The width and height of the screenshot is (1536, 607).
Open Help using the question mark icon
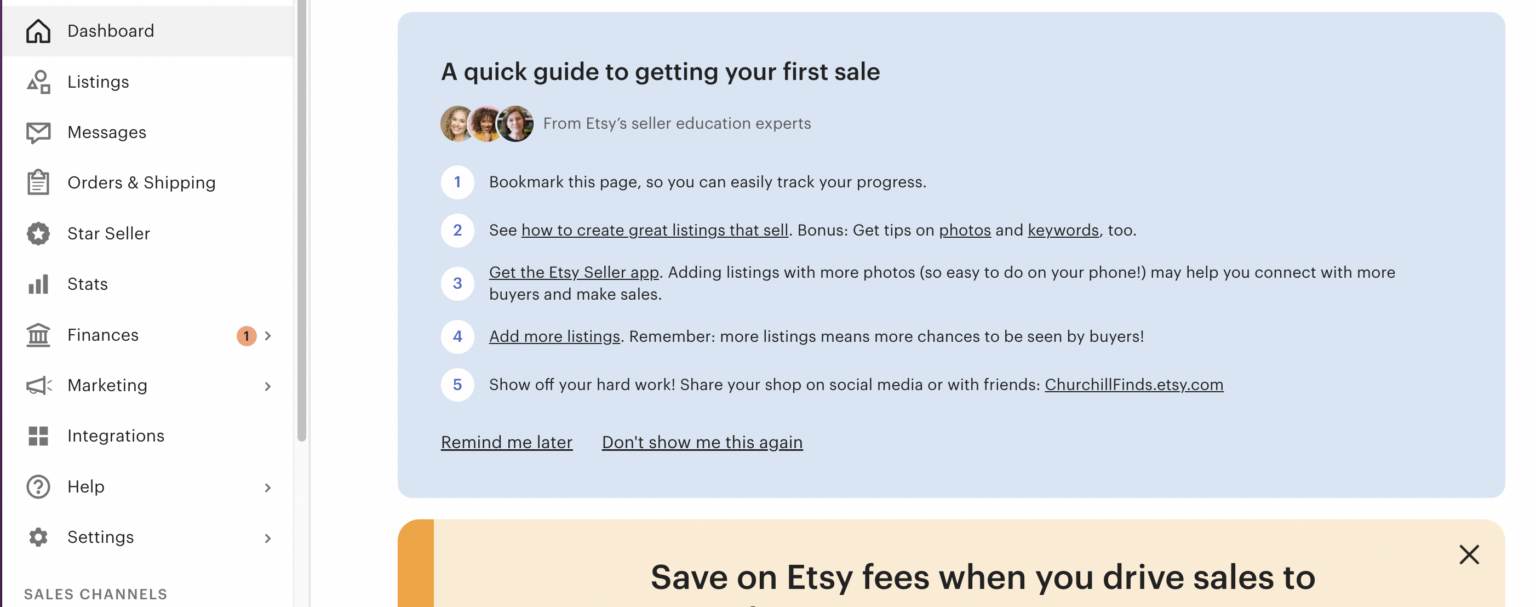(38, 486)
